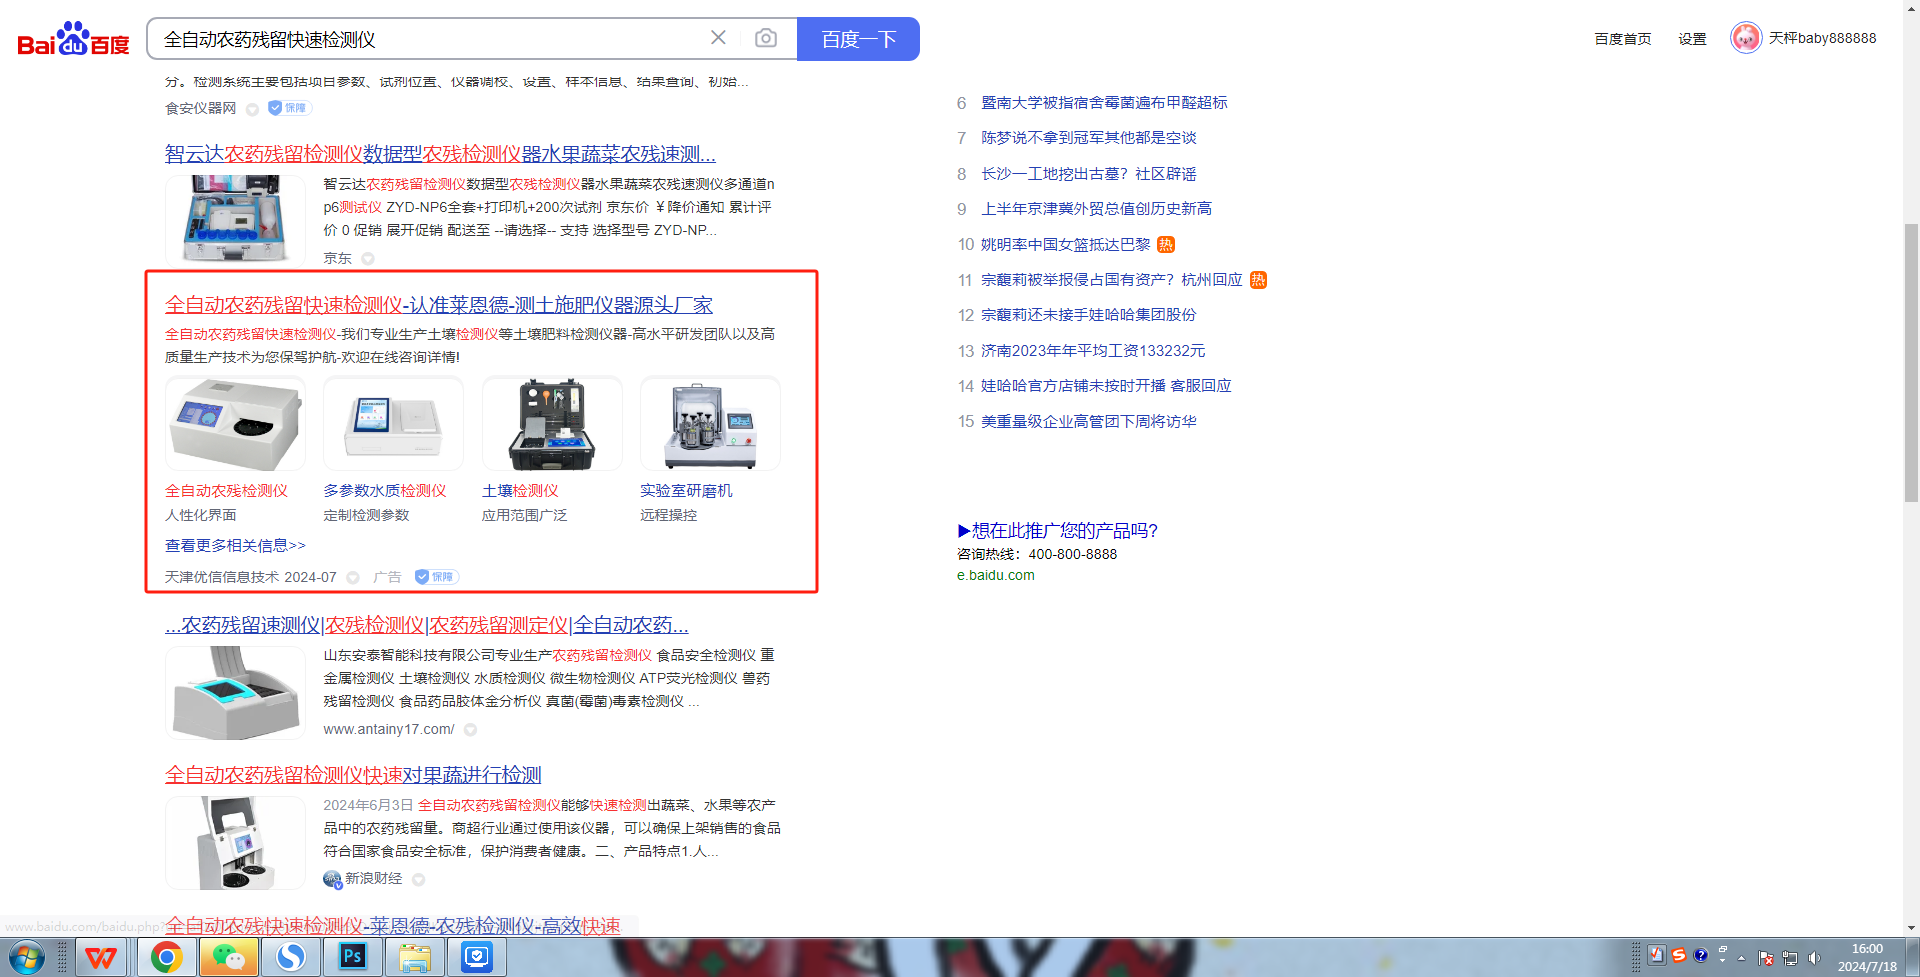
Task: Switch to Google Chrome in the taskbar
Action: coord(166,958)
